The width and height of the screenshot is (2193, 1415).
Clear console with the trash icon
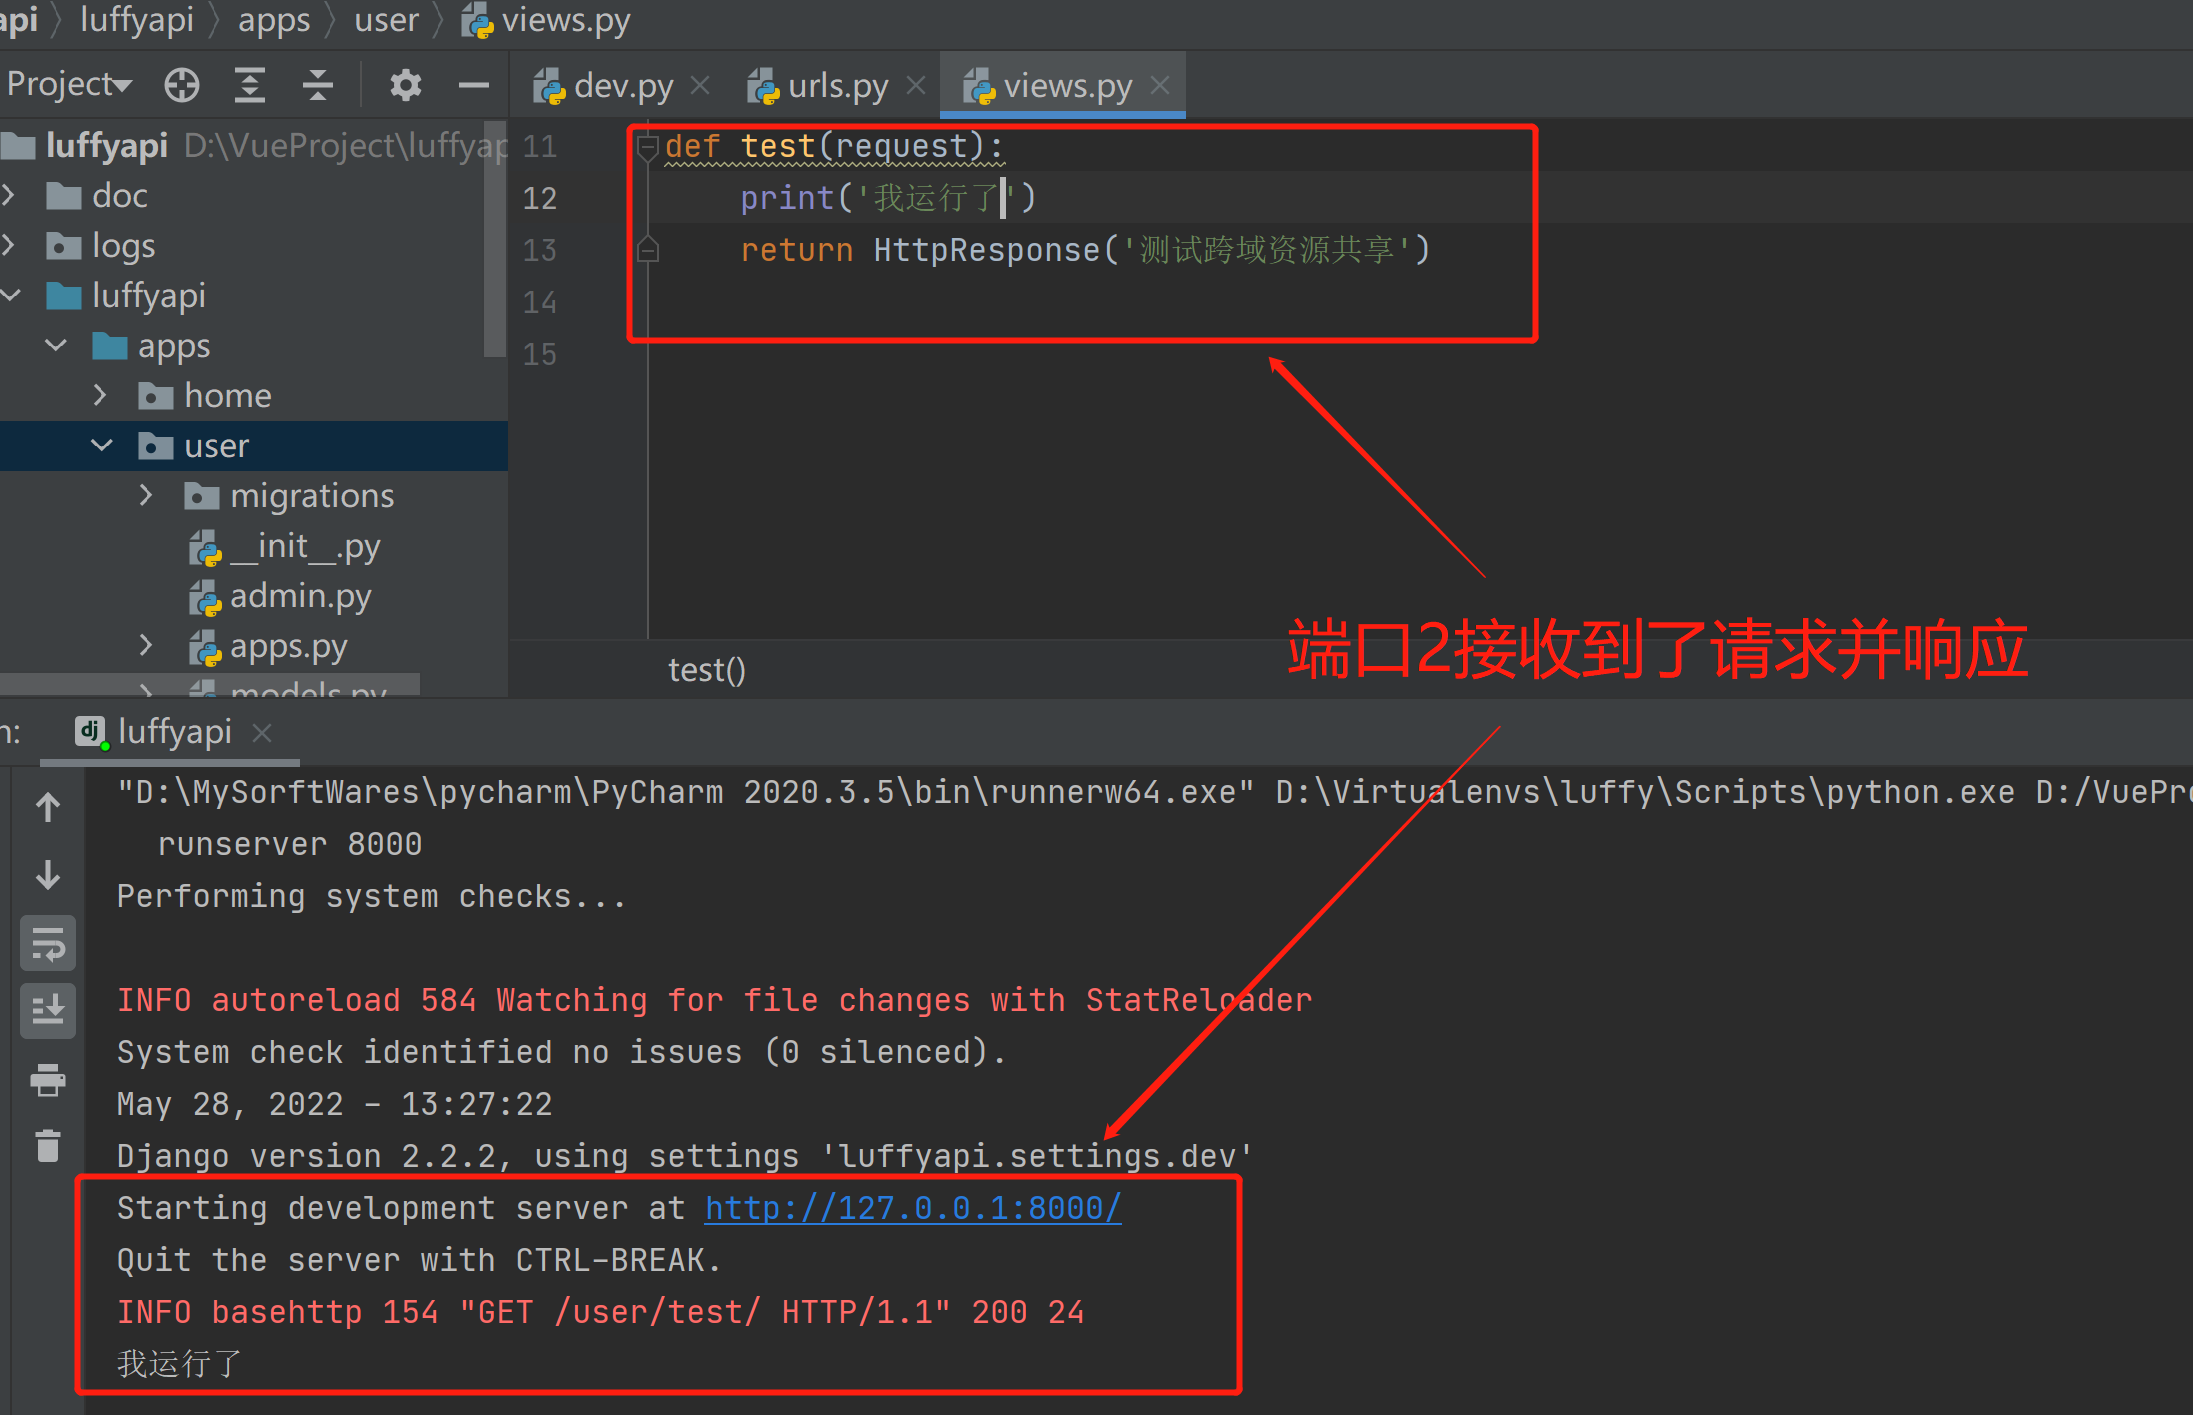point(48,1146)
